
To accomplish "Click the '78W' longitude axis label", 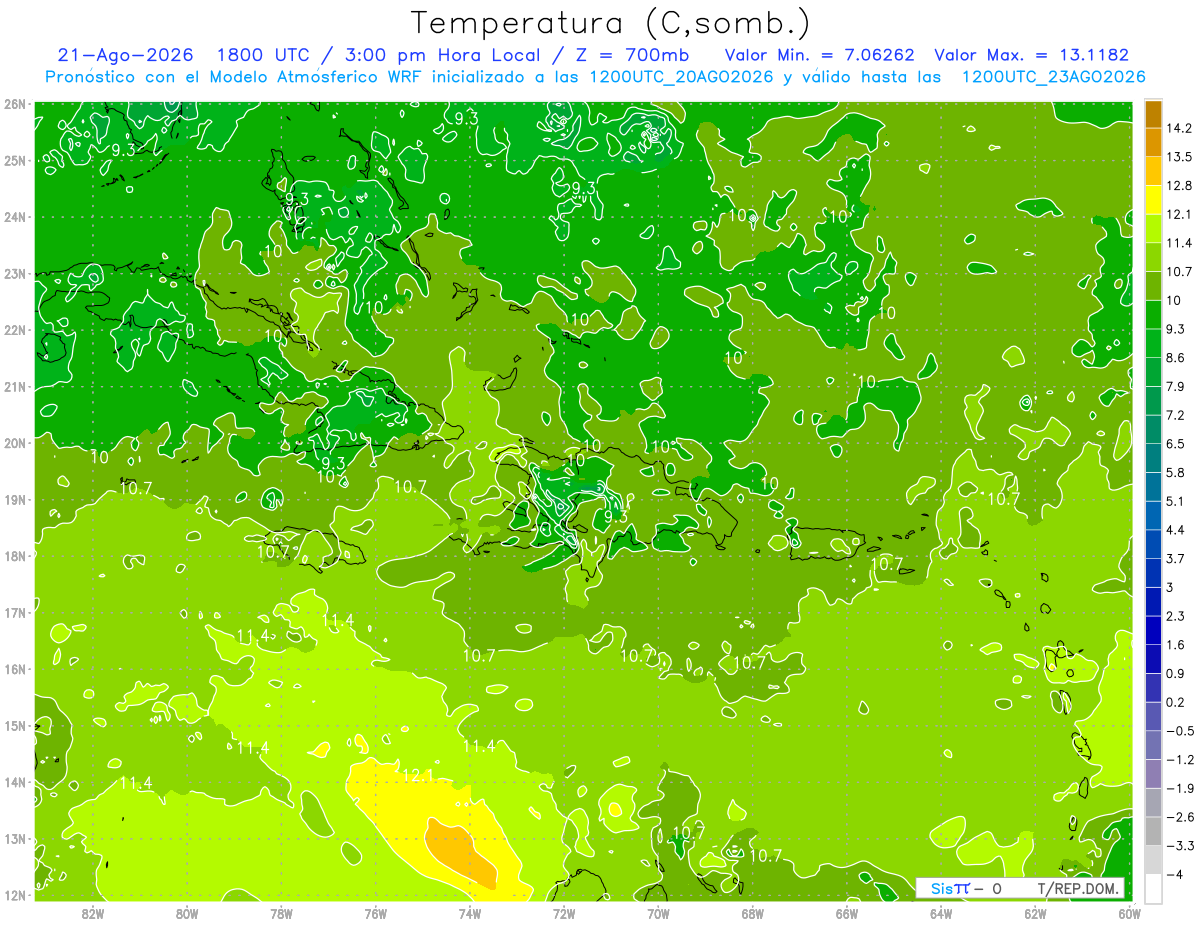I will click(x=281, y=913).
